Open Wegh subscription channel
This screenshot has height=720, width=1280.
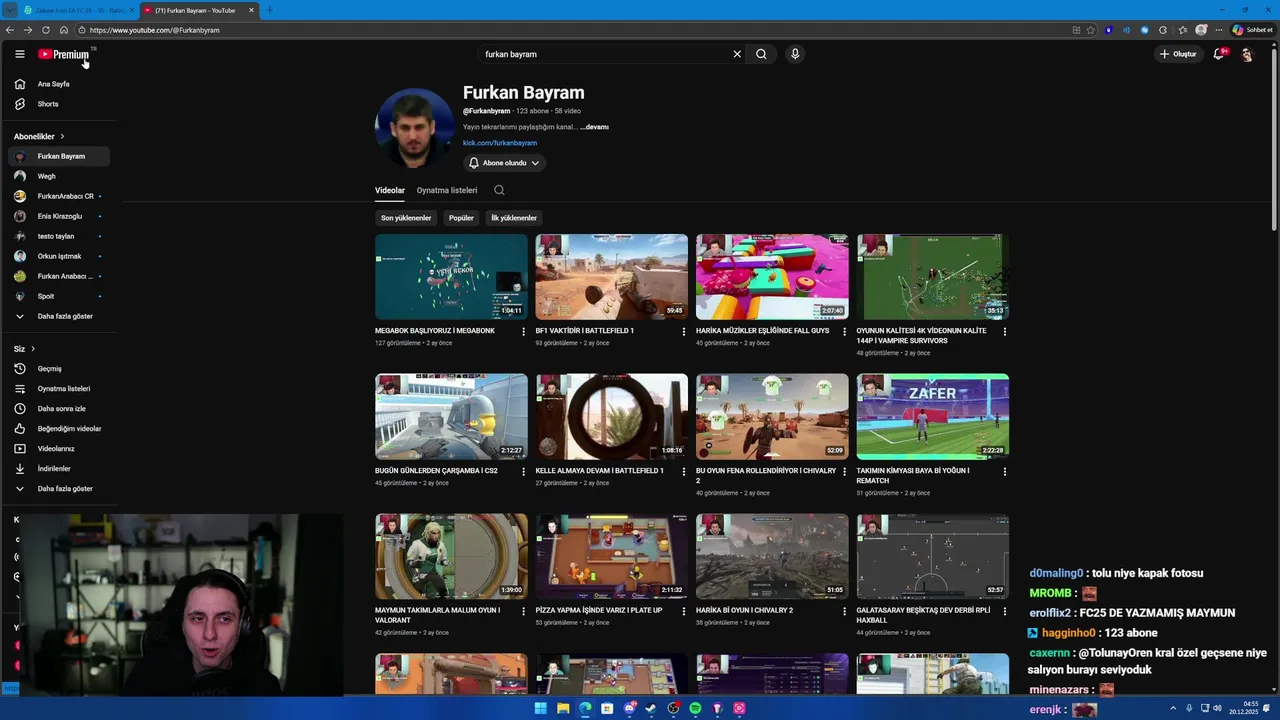click(58, 176)
